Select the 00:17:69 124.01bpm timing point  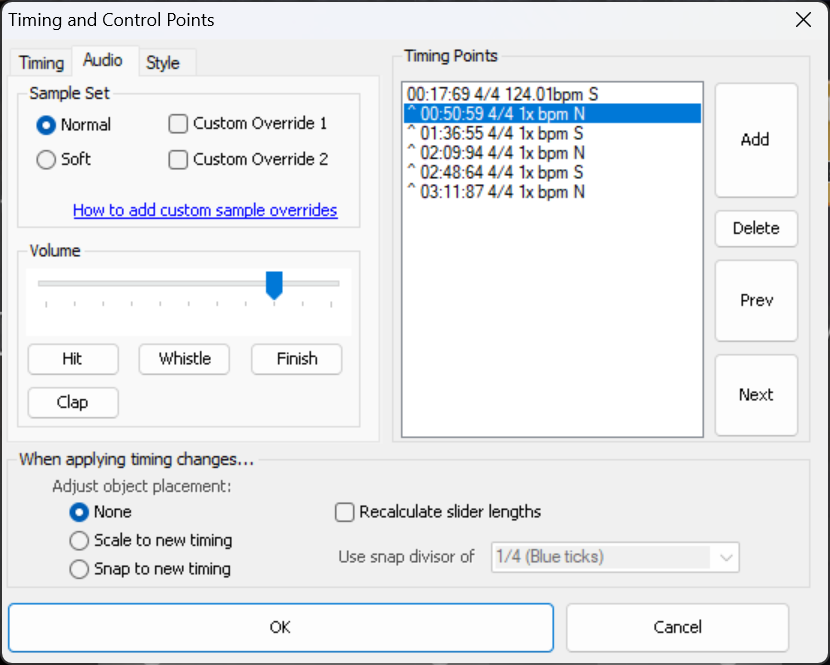click(x=502, y=94)
